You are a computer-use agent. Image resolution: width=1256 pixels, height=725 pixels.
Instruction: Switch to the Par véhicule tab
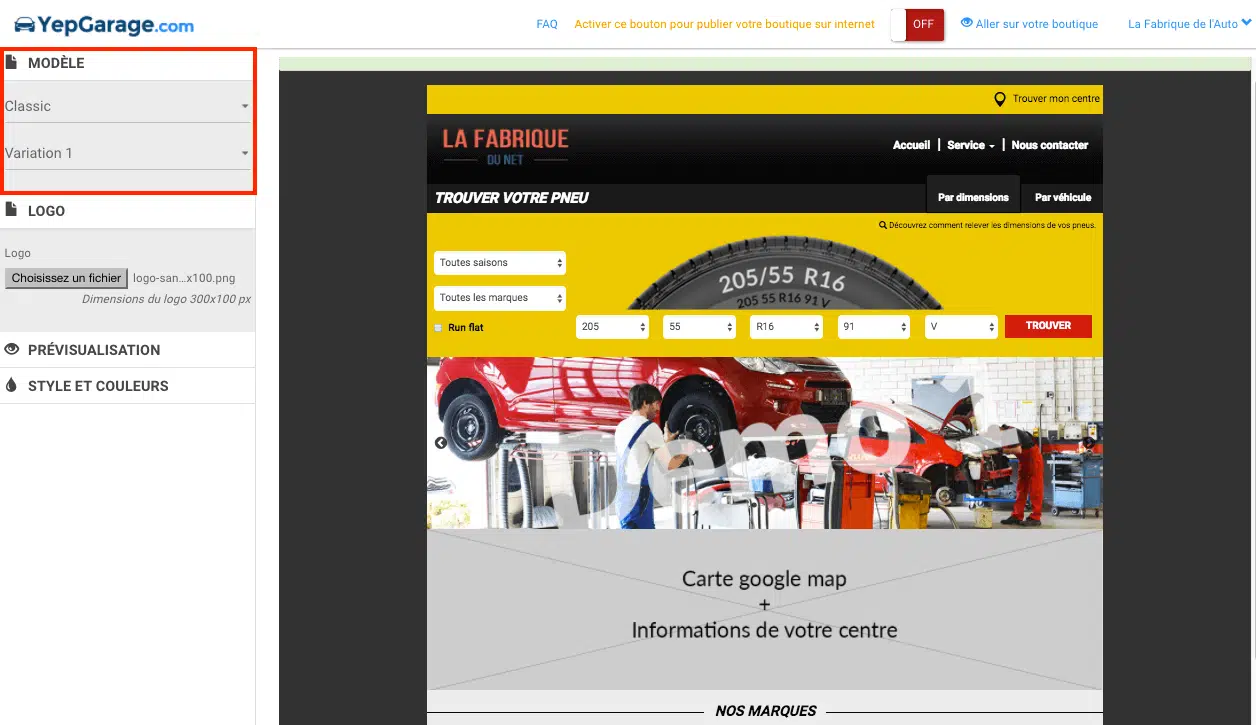1062,198
